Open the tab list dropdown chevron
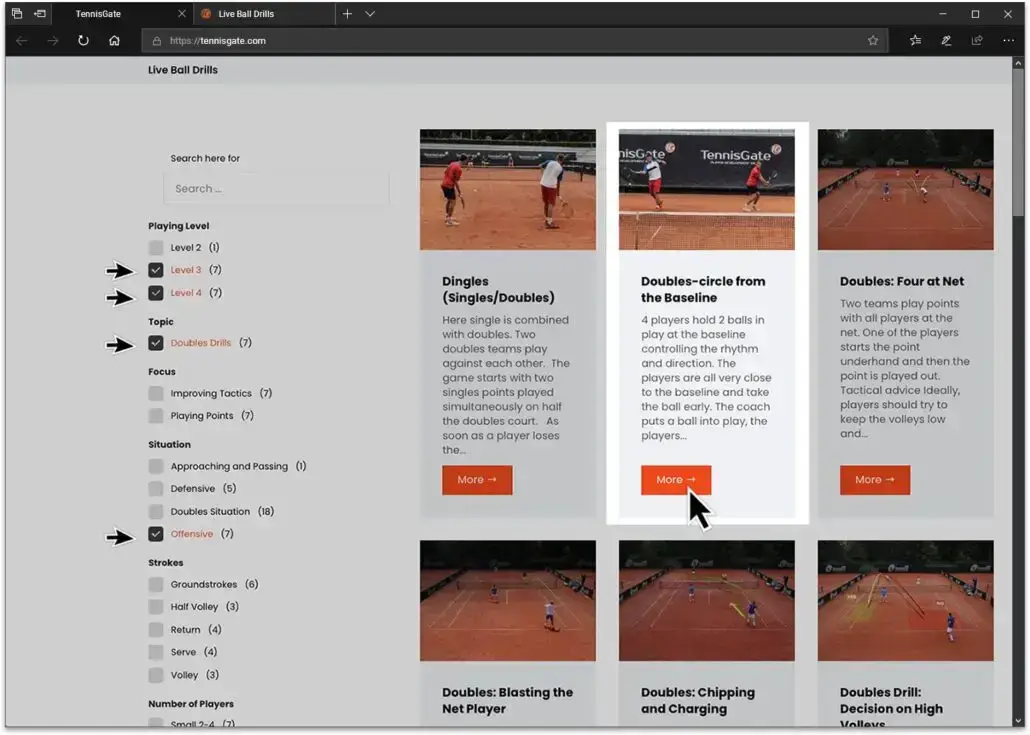Viewport: 1030px width, 735px height. [370, 14]
